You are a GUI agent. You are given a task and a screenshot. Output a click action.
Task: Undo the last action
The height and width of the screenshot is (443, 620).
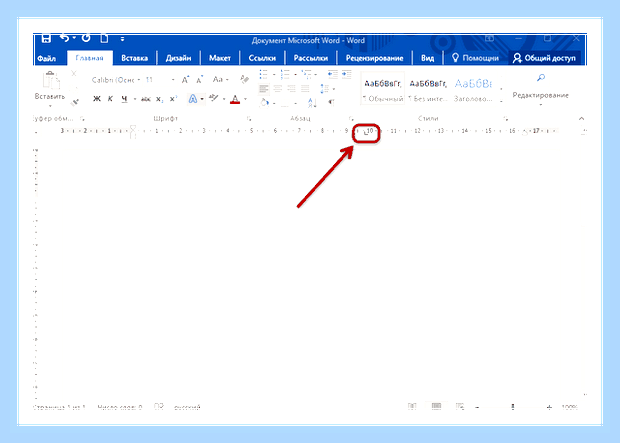64,38
